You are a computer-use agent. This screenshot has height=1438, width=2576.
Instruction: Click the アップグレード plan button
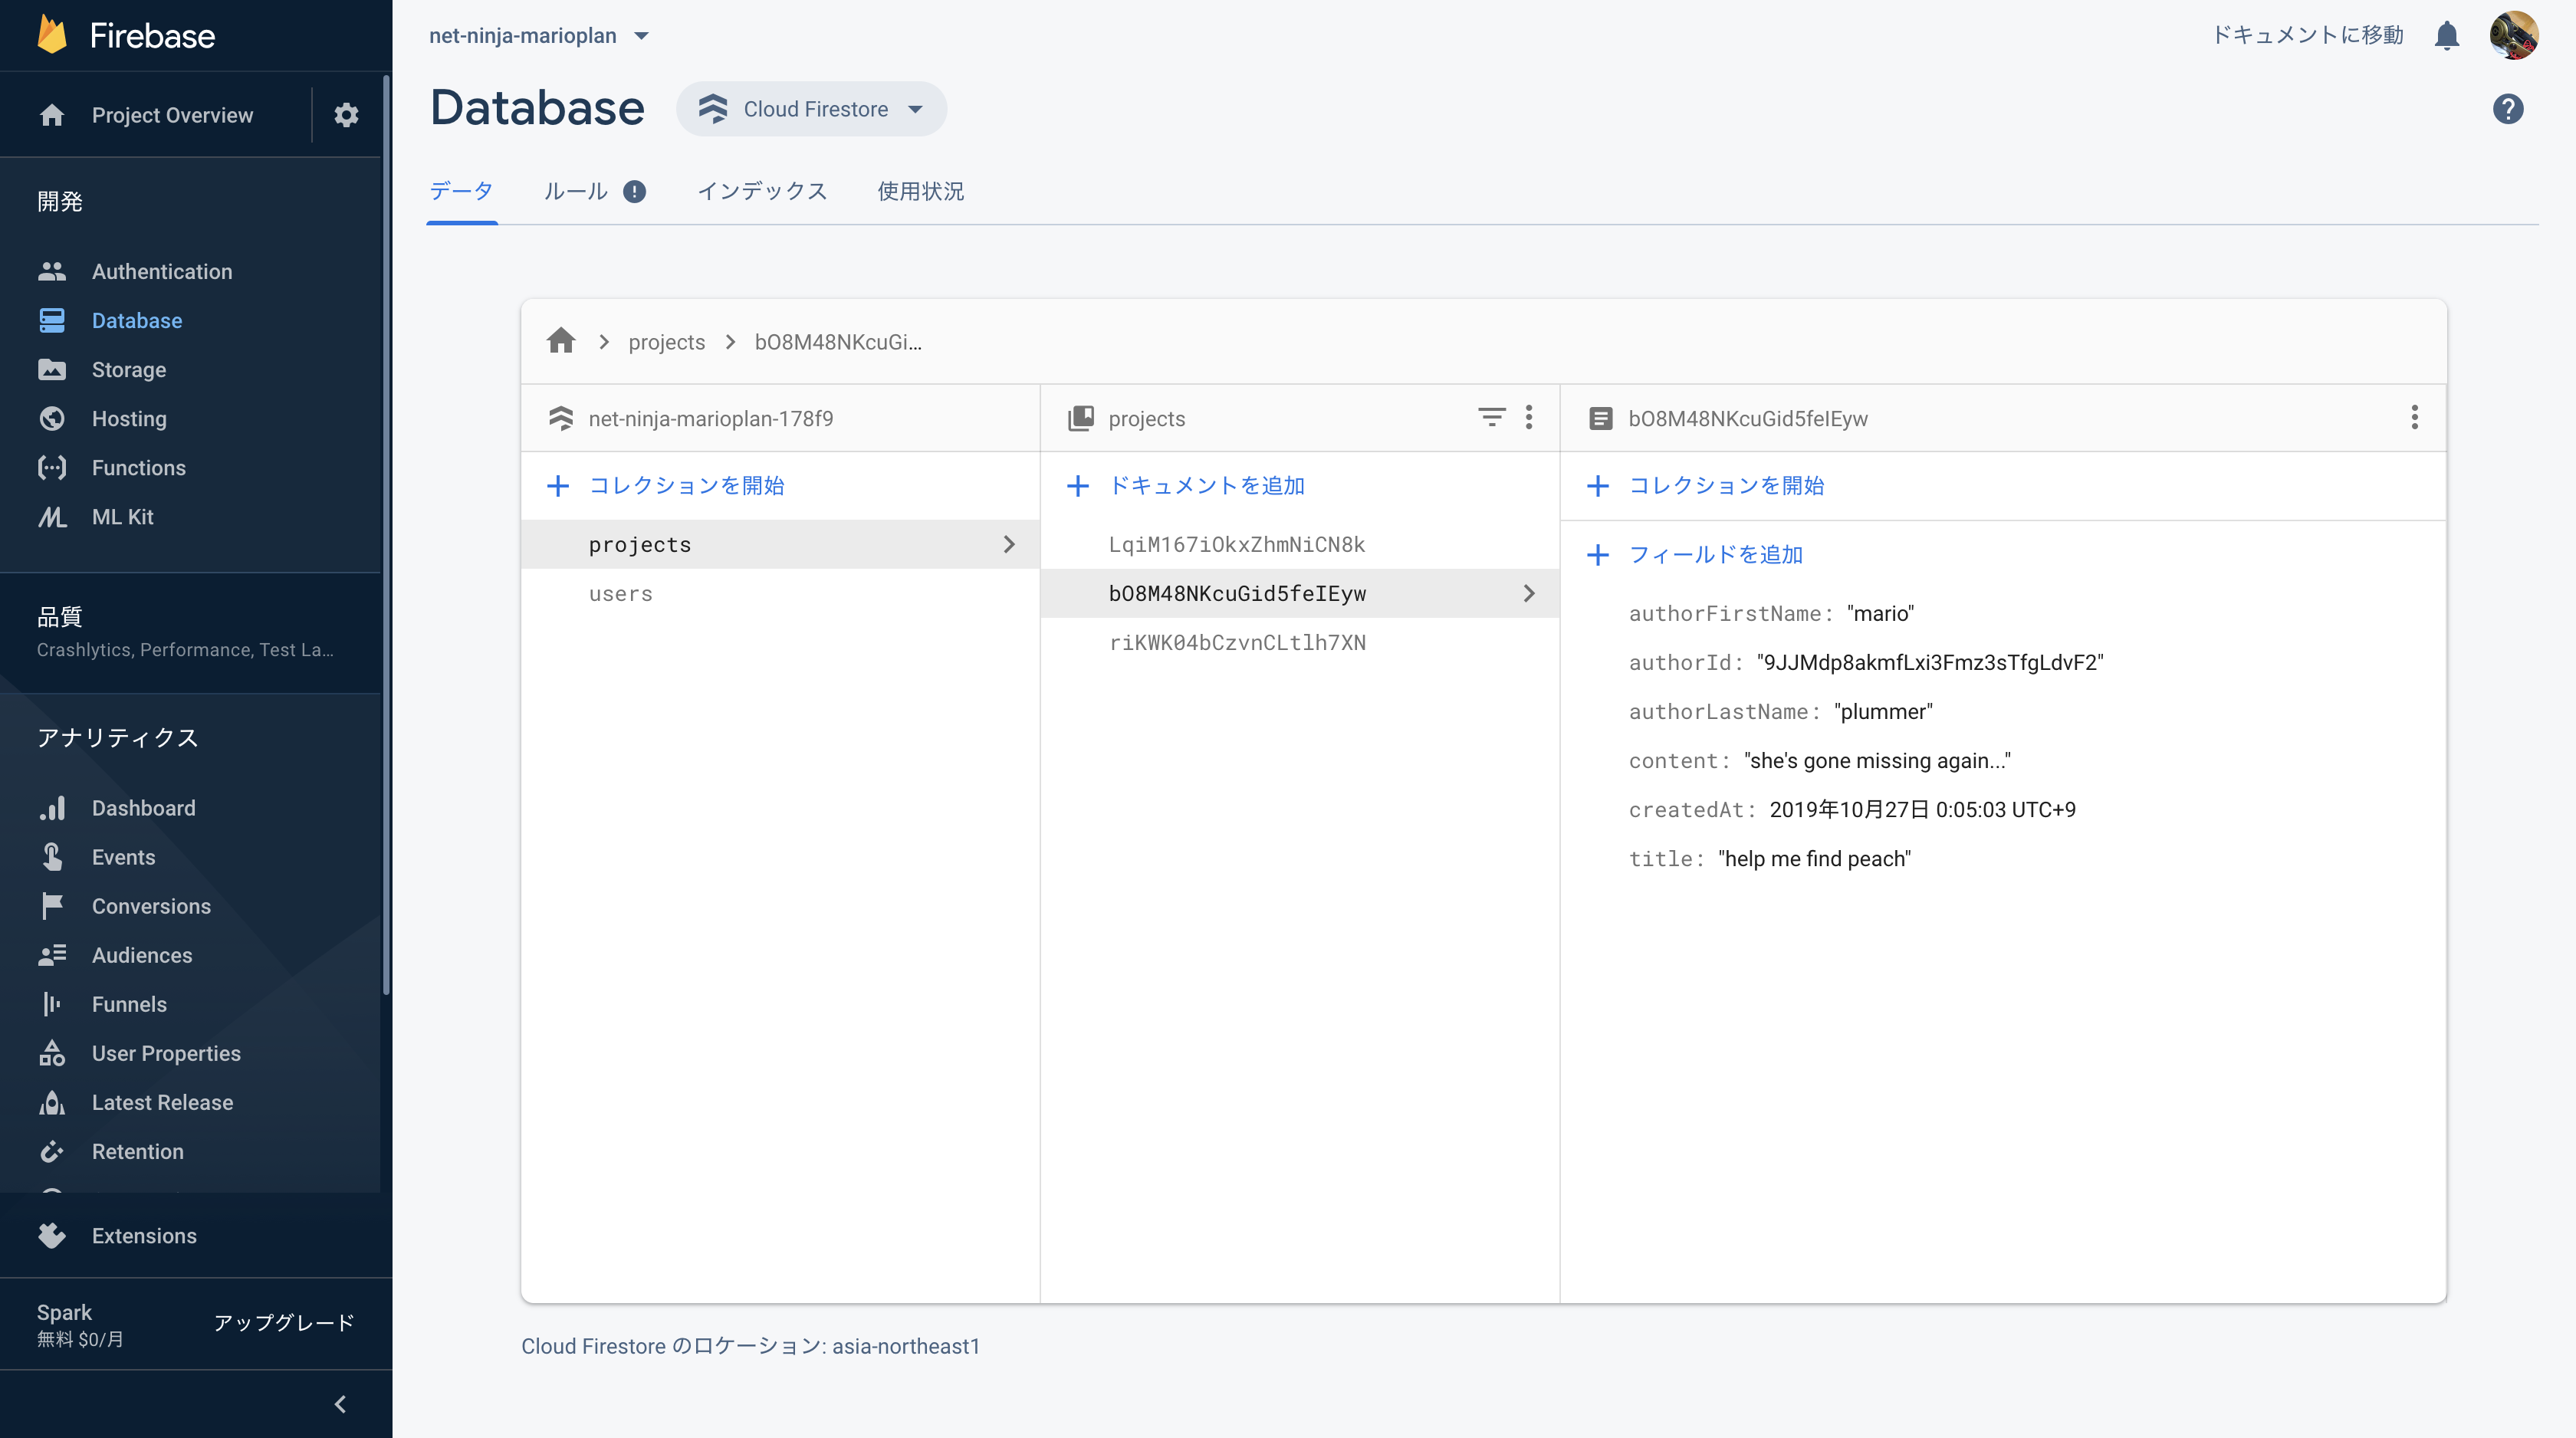[284, 1323]
